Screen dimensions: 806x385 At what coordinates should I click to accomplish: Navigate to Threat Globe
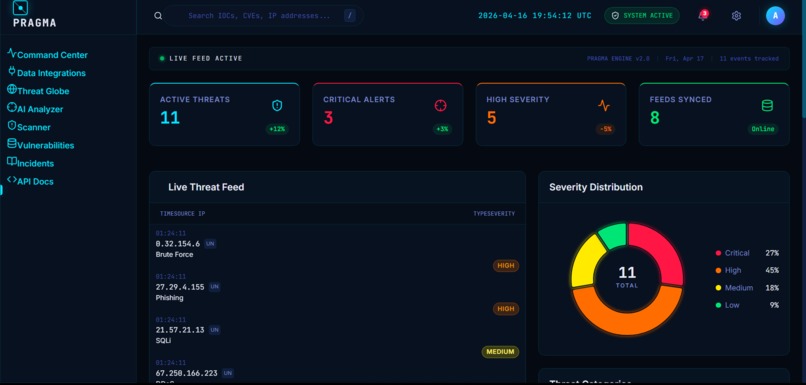(43, 91)
